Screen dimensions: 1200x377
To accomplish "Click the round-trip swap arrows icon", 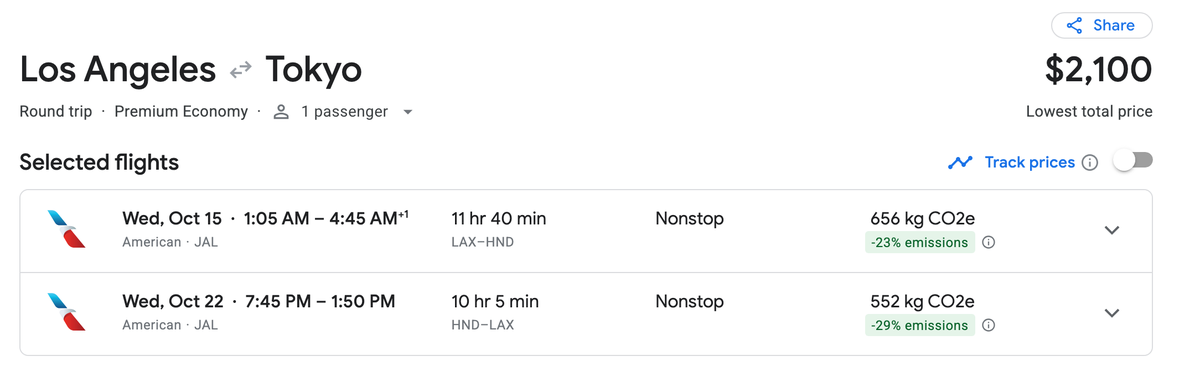I will [240, 70].
